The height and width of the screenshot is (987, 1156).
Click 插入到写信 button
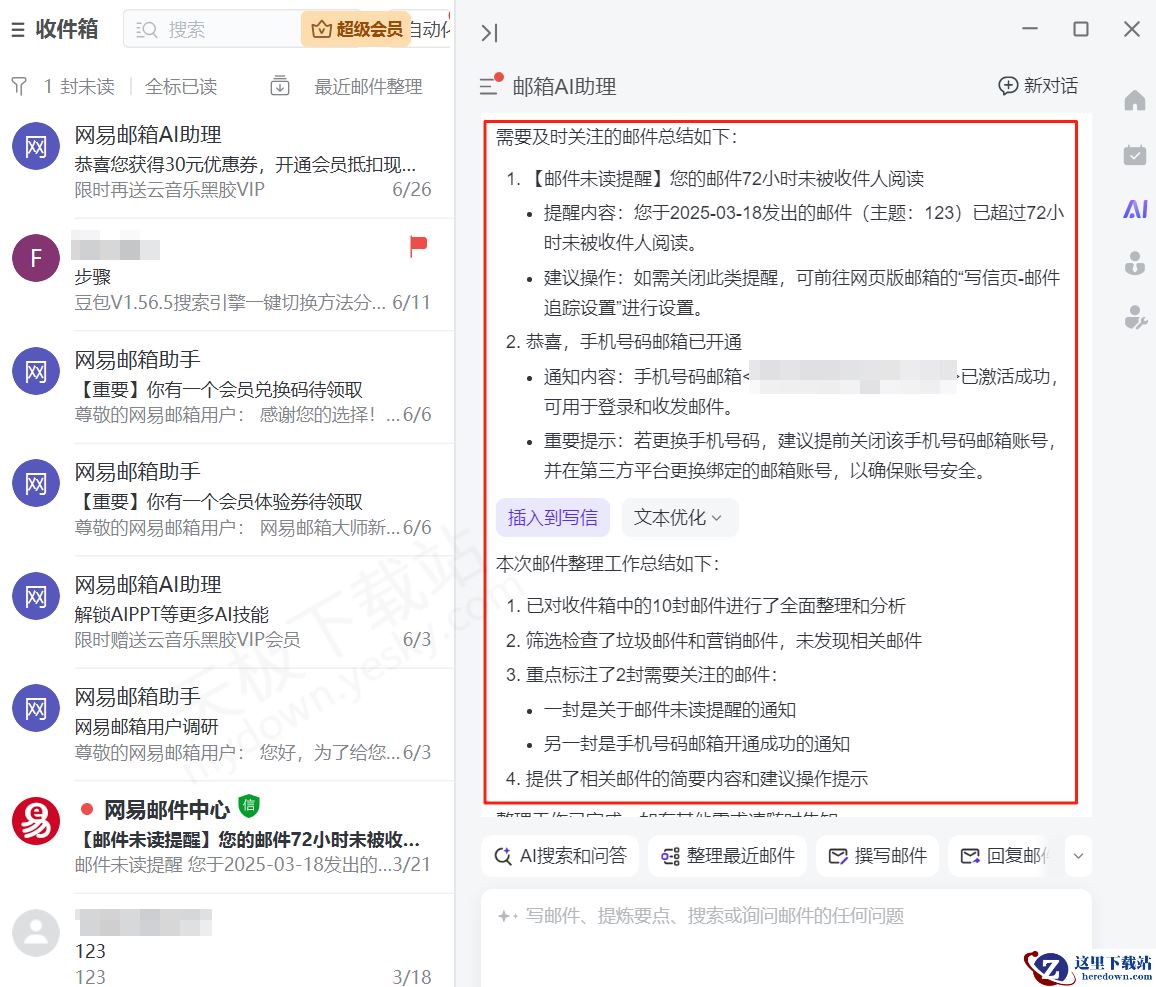(x=553, y=517)
